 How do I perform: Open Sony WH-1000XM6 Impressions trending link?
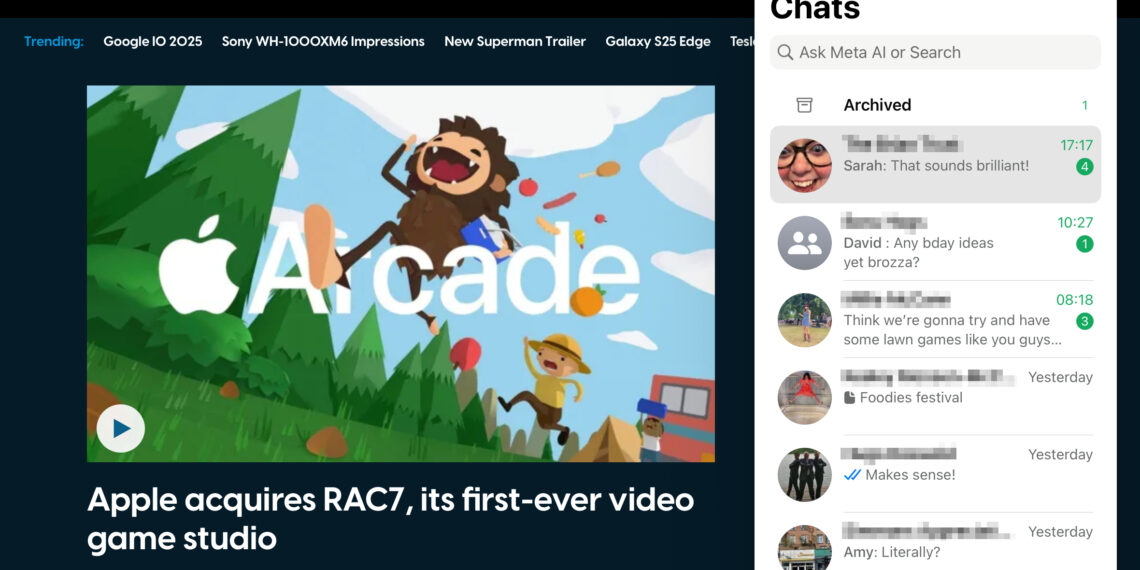click(323, 41)
